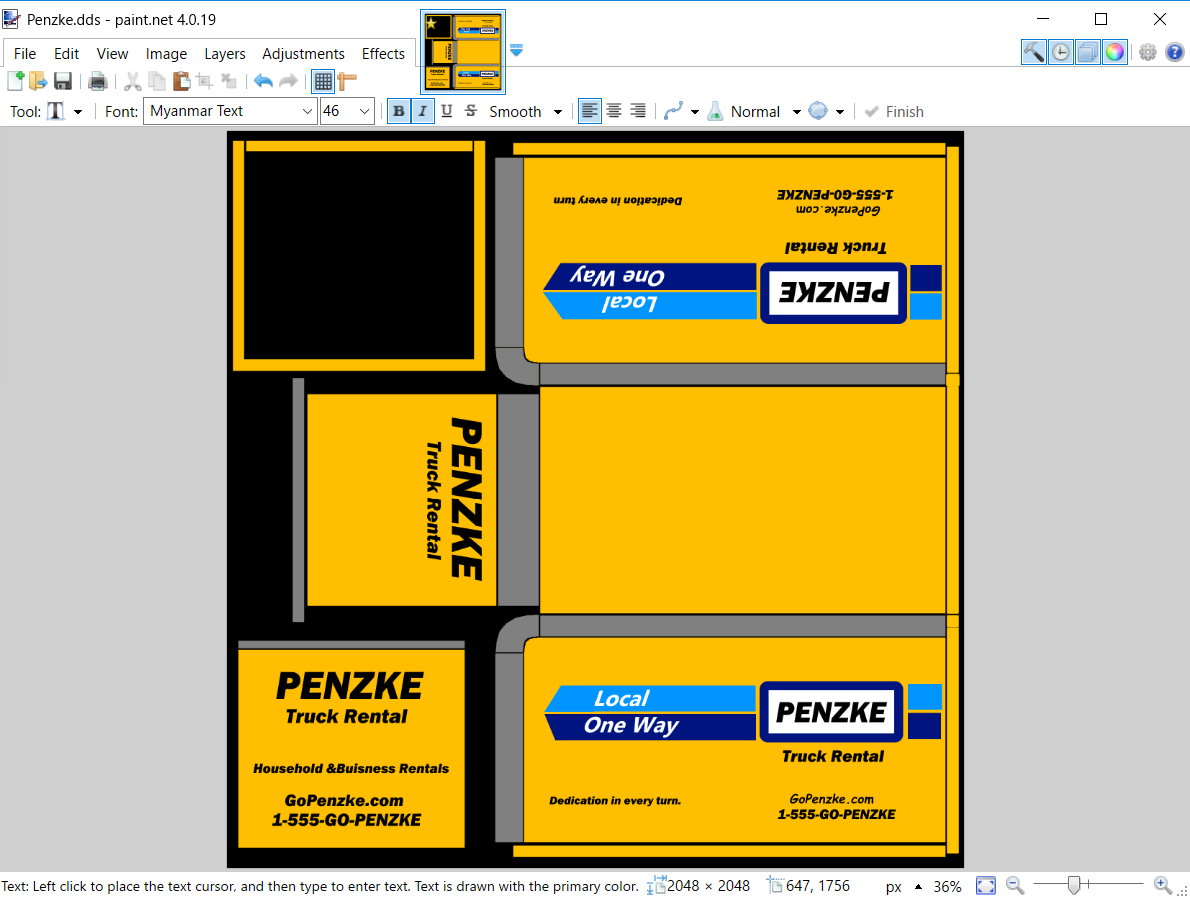Toggle the Colors window wheel button
Image resolution: width=1190 pixels, height=899 pixels.
[x=1114, y=52]
